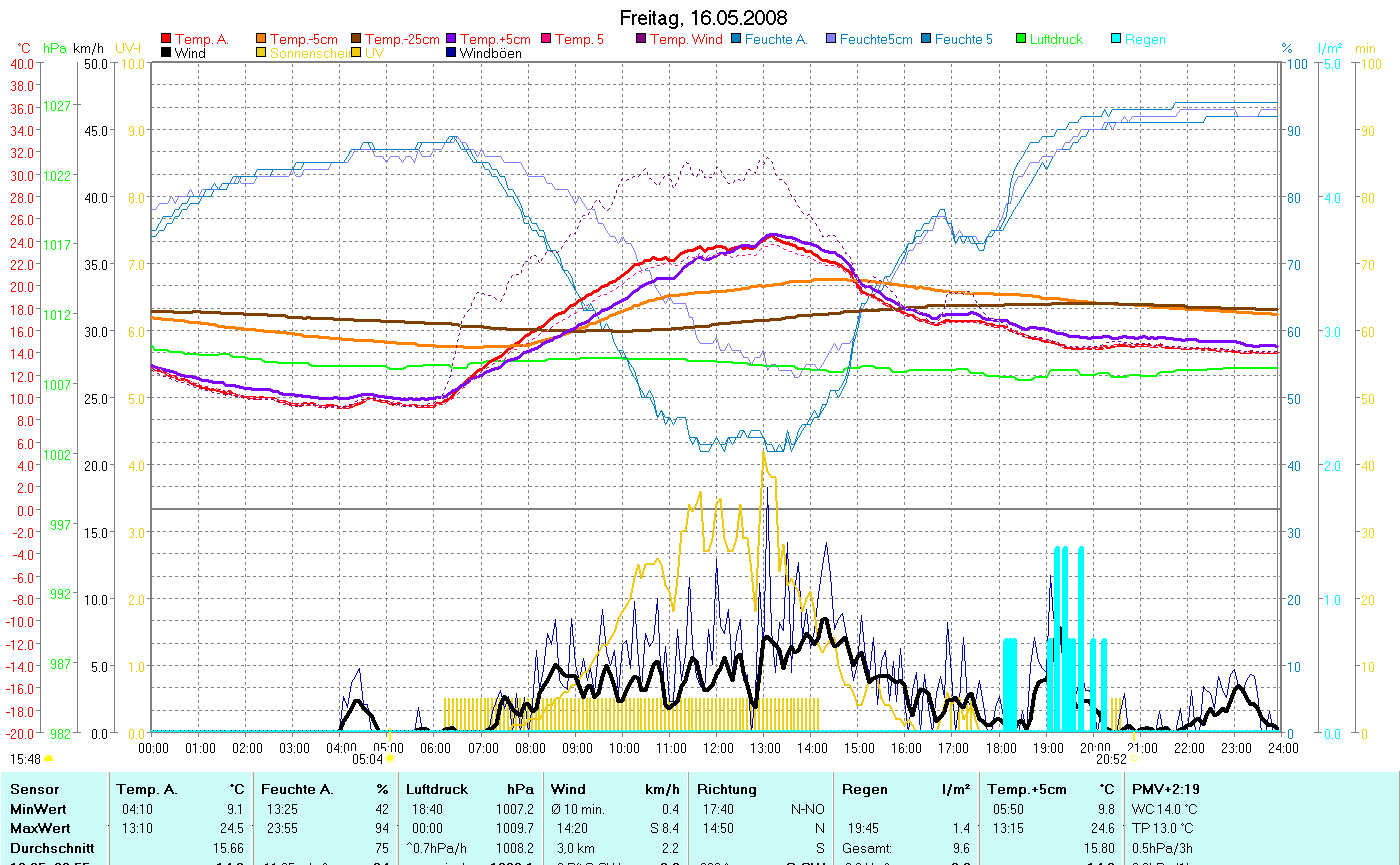Screen dimensions: 1400x865
Task: Click the purple Temp.+5cm legend square
Action: (451, 40)
